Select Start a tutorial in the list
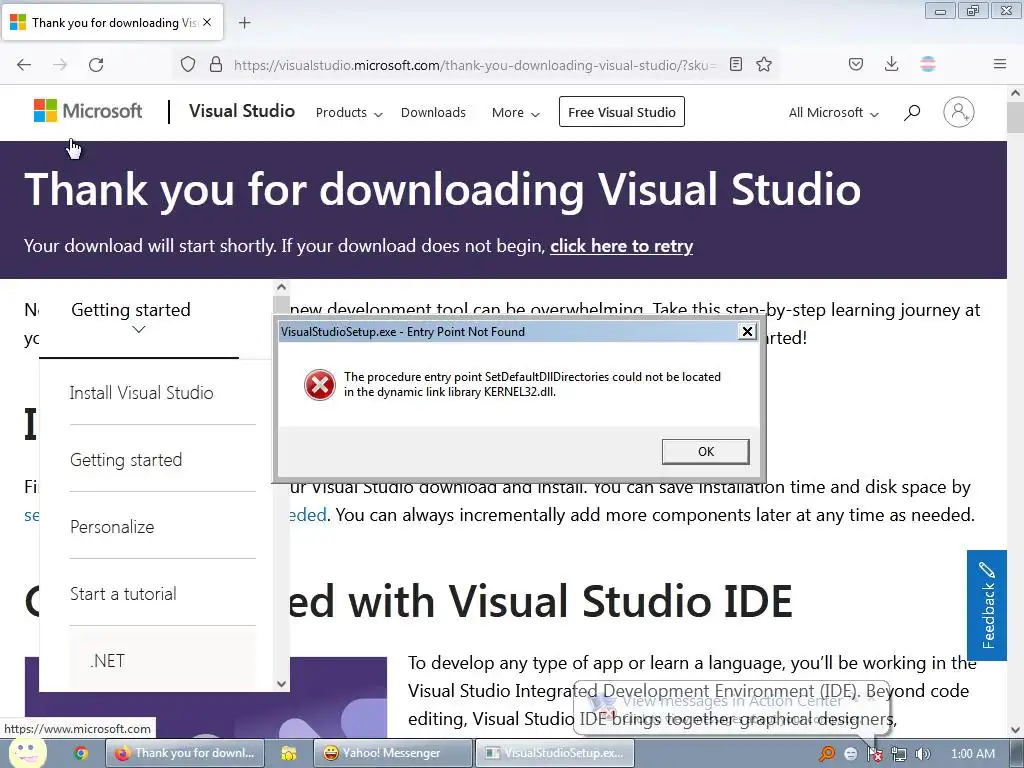1024x768 pixels. coord(123,594)
